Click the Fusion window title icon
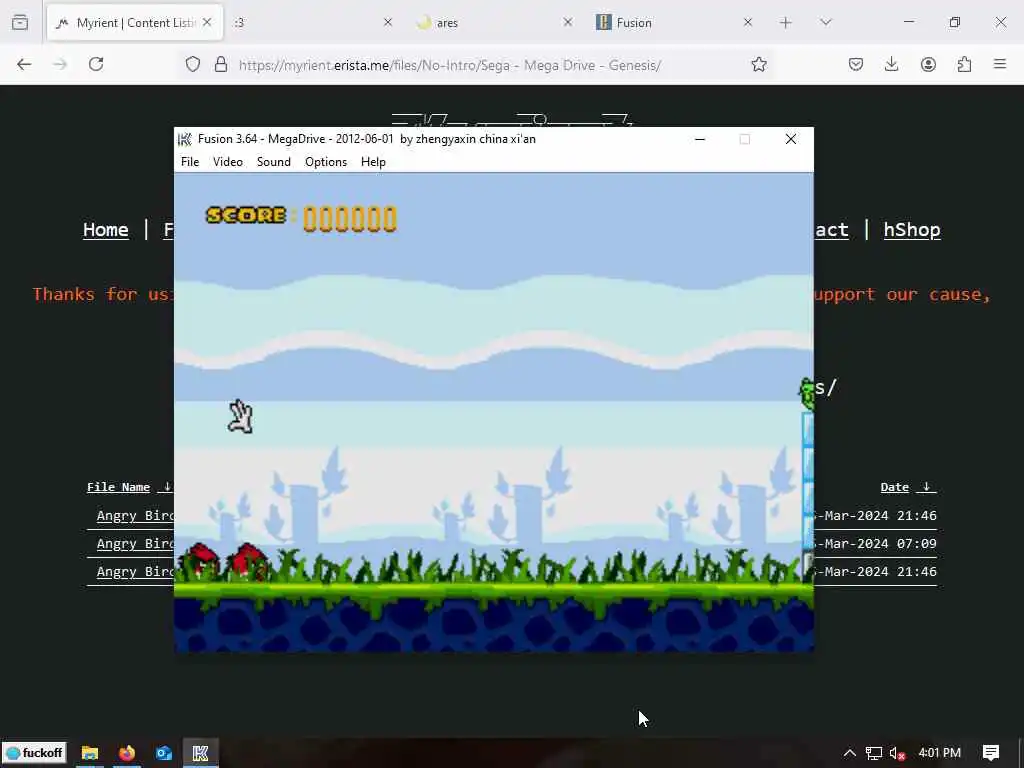 pyautogui.click(x=185, y=139)
